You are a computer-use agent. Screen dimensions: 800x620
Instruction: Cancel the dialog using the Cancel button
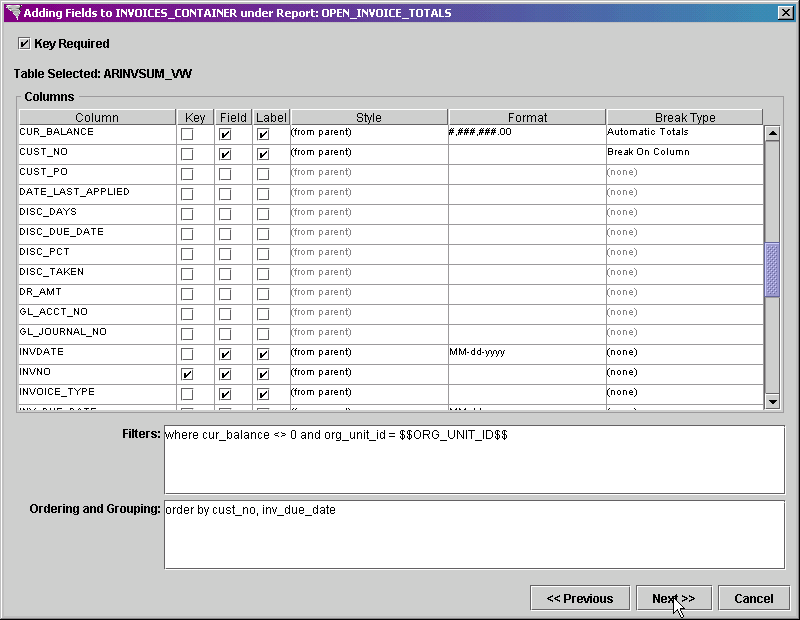754,598
